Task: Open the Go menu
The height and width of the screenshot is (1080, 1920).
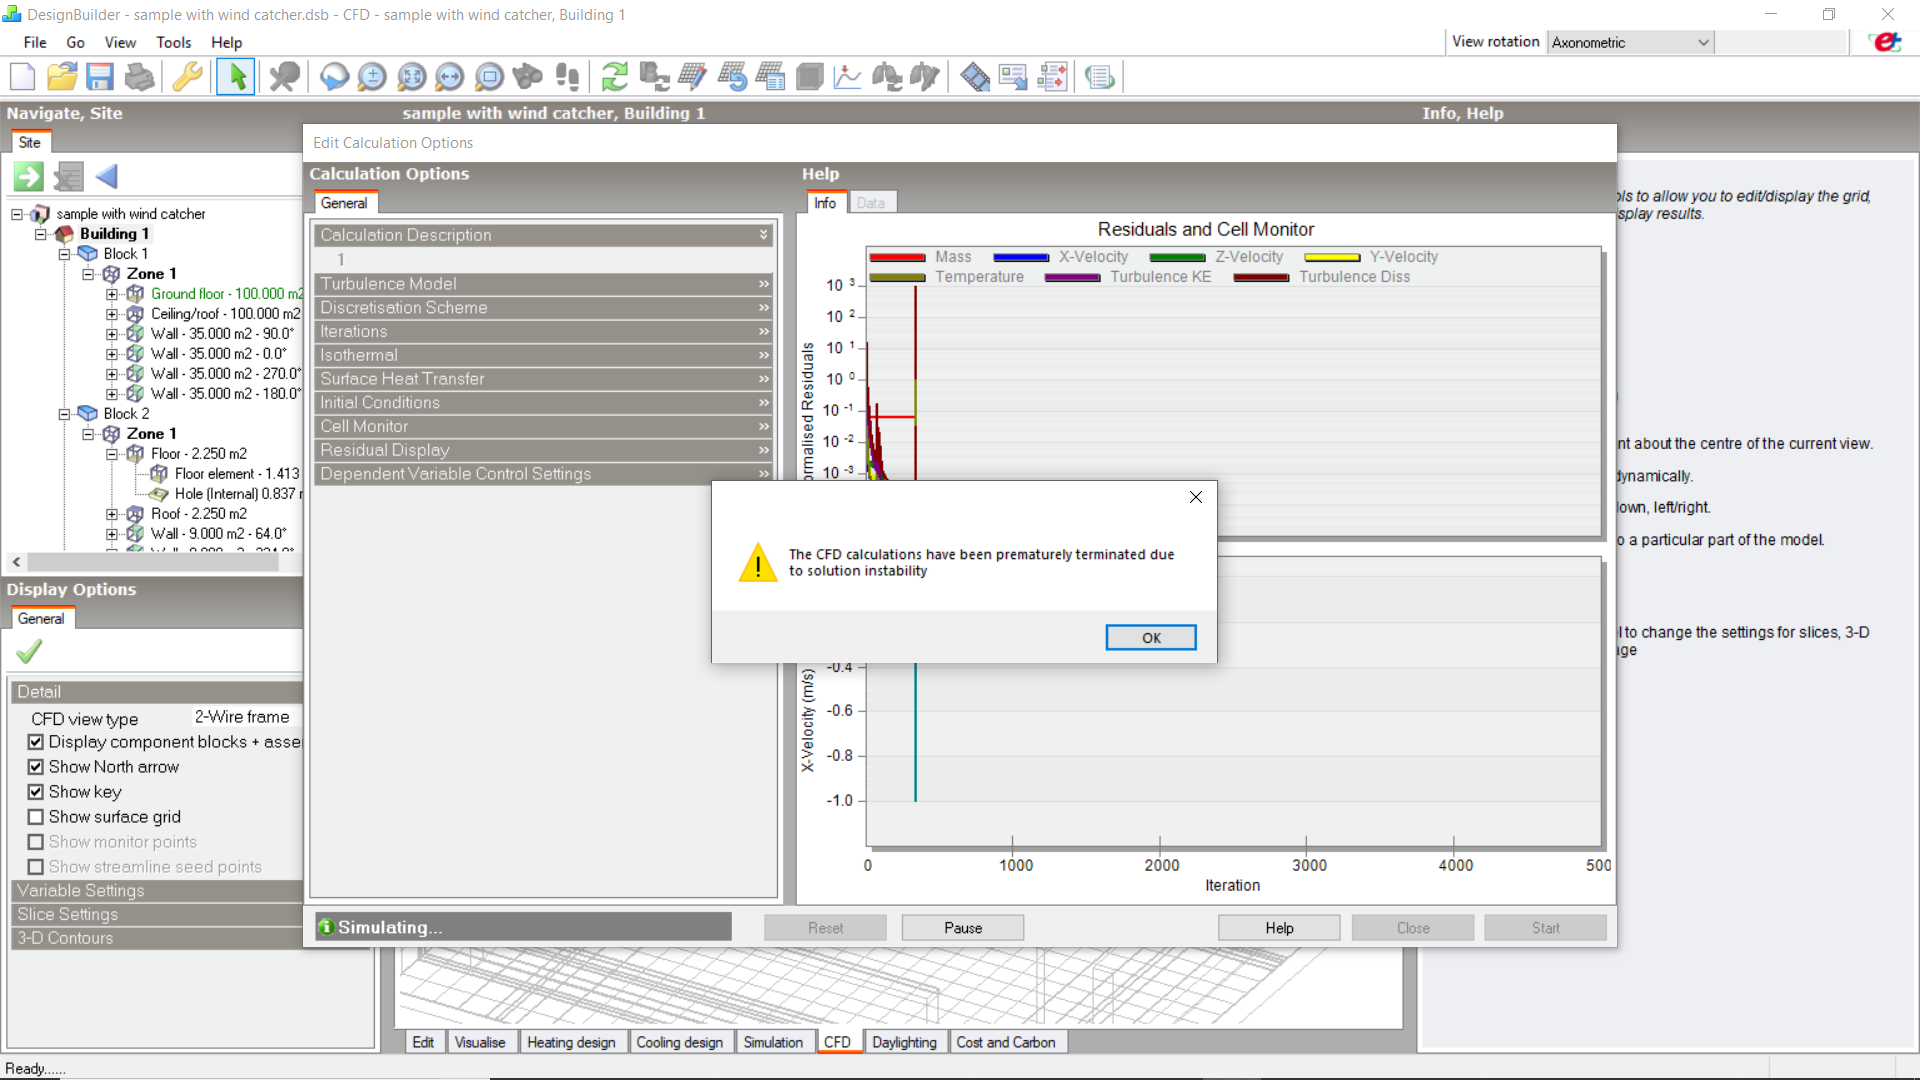Action: pyautogui.click(x=75, y=42)
